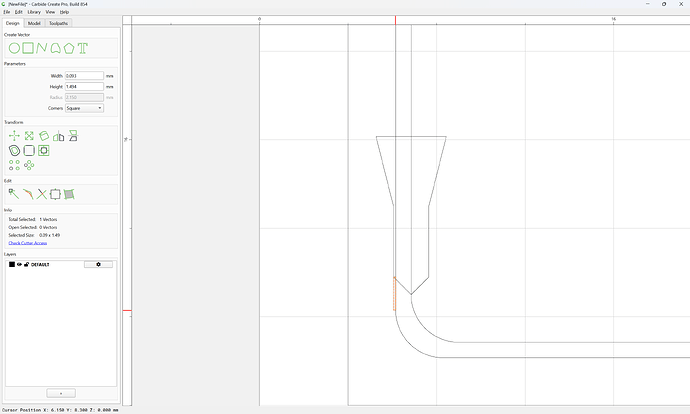Click the Corner Tool icon

point(29,150)
